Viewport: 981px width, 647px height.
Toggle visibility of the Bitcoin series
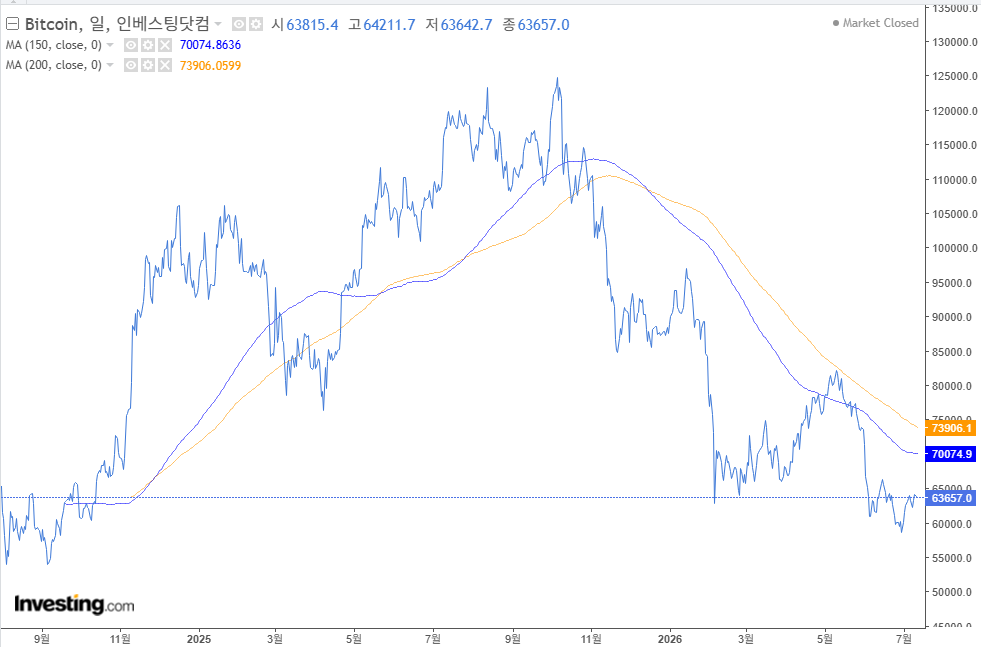(x=239, y=24)
